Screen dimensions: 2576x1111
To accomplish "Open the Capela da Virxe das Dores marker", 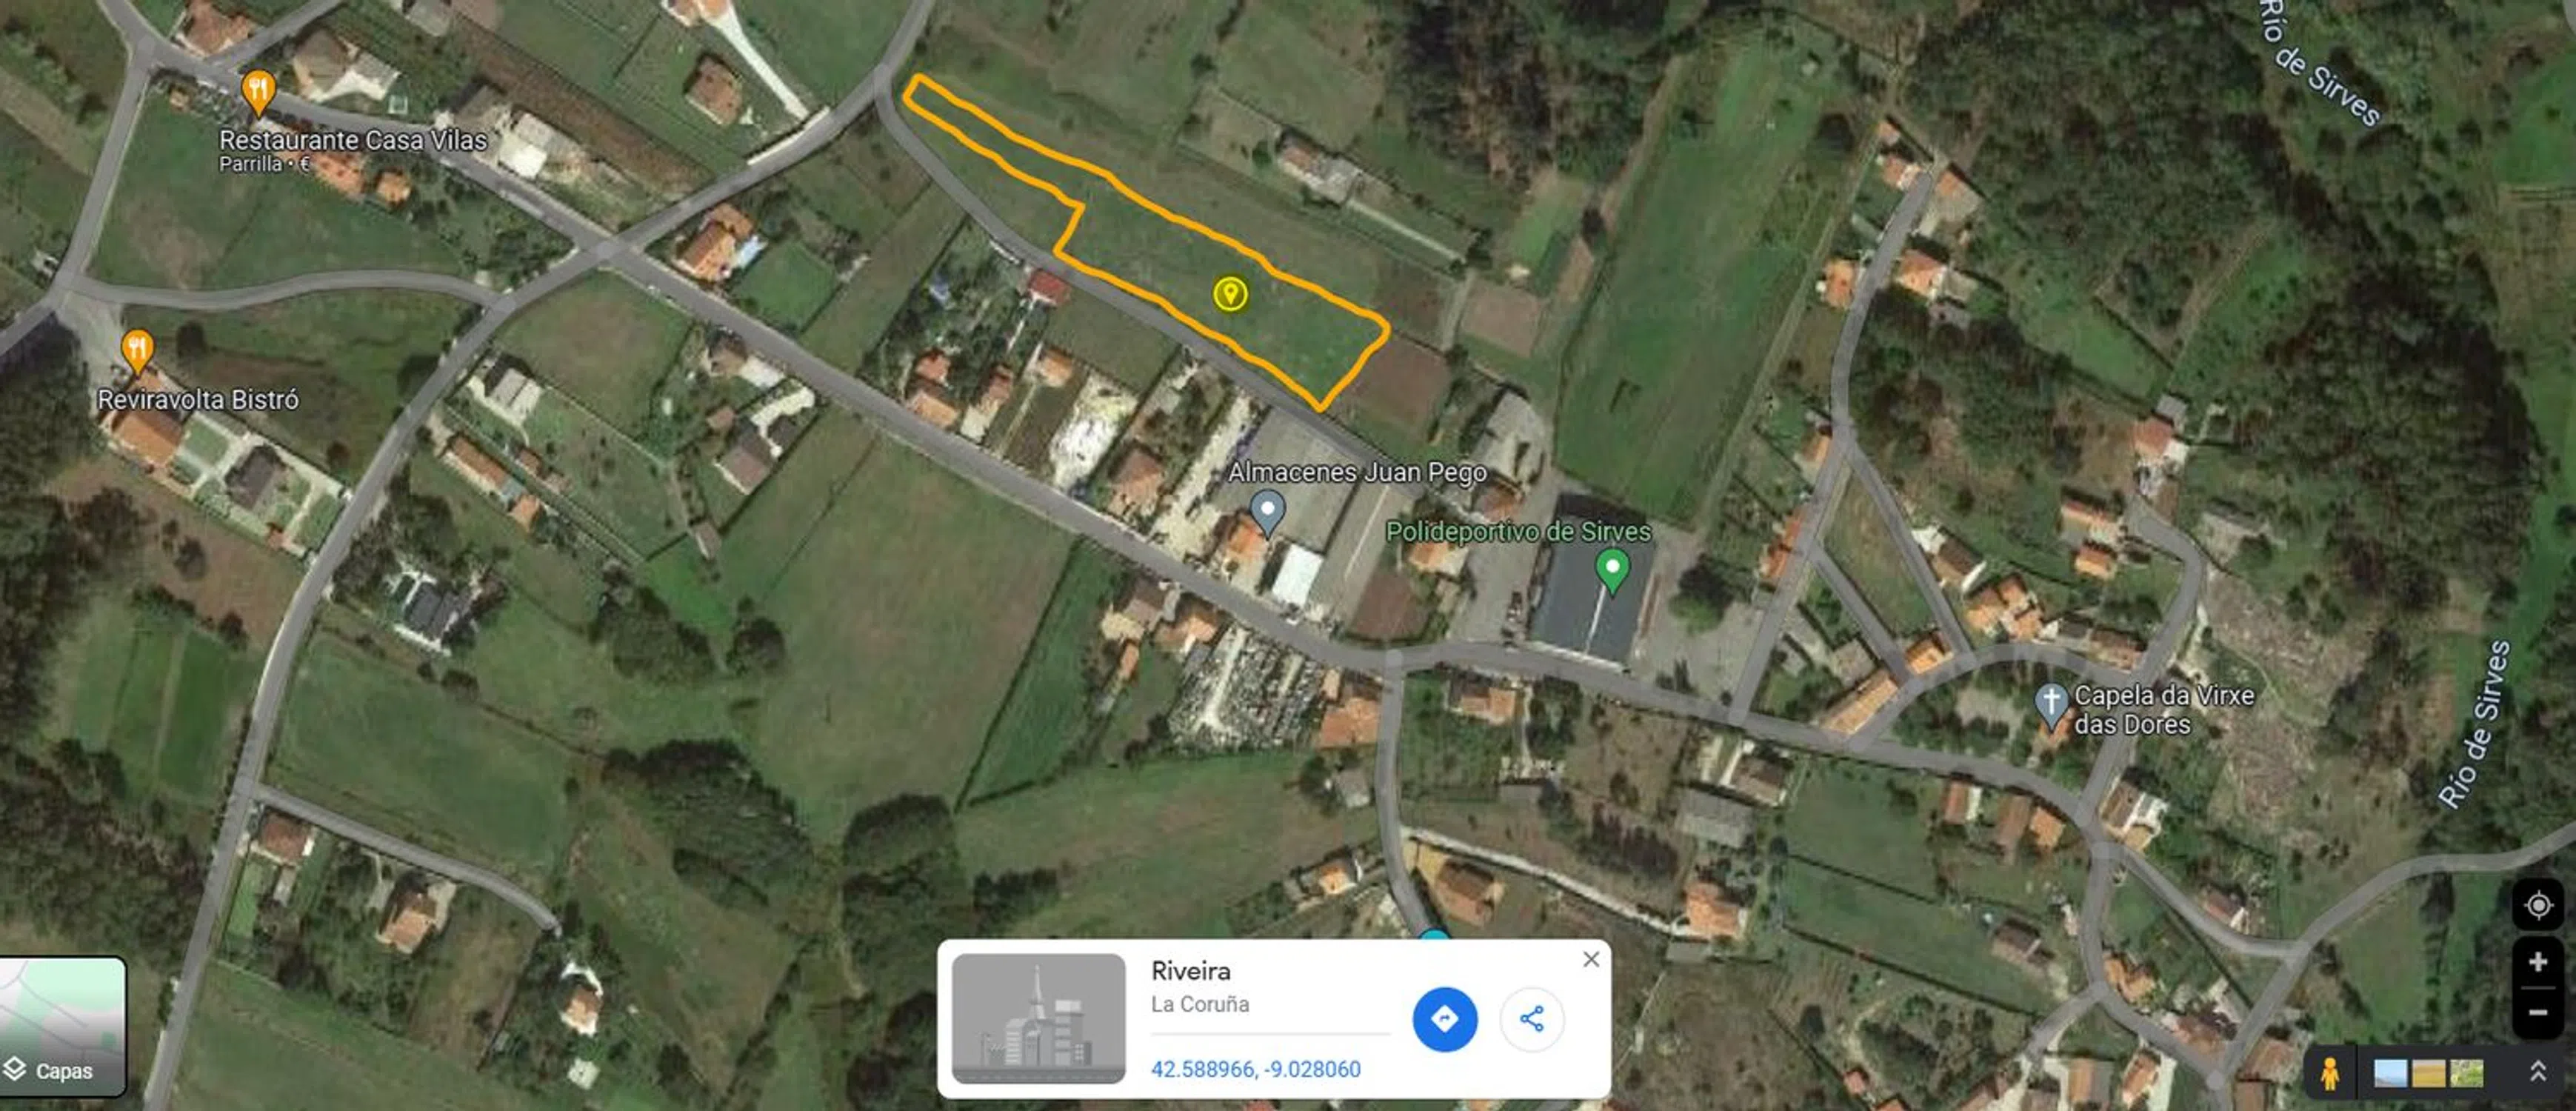I will coord(2051,705).
